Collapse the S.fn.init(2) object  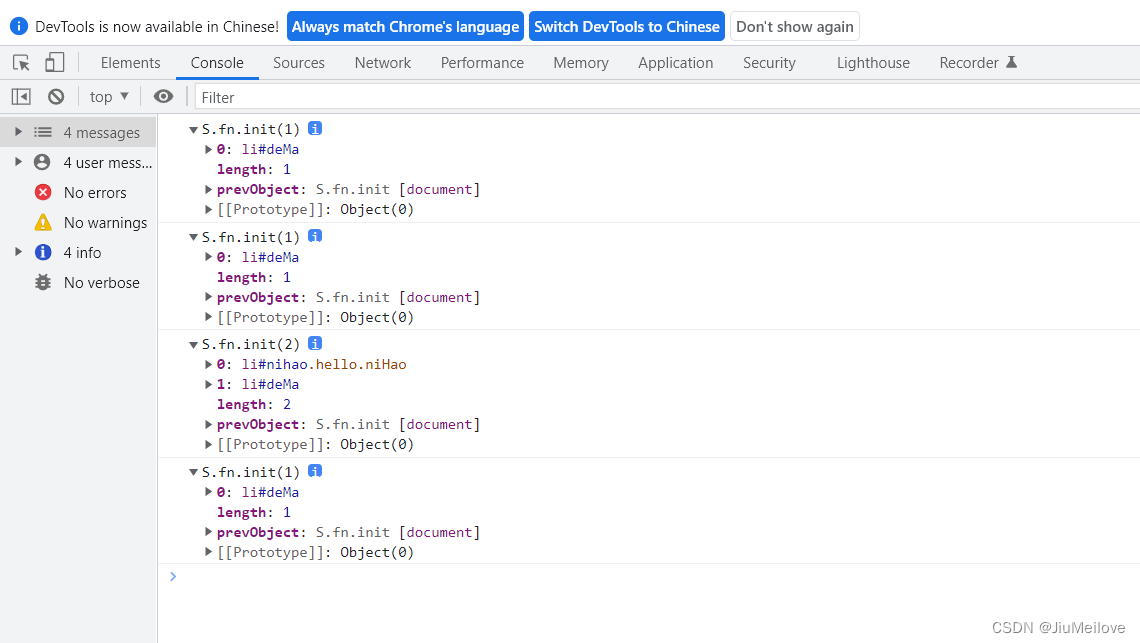194,345
